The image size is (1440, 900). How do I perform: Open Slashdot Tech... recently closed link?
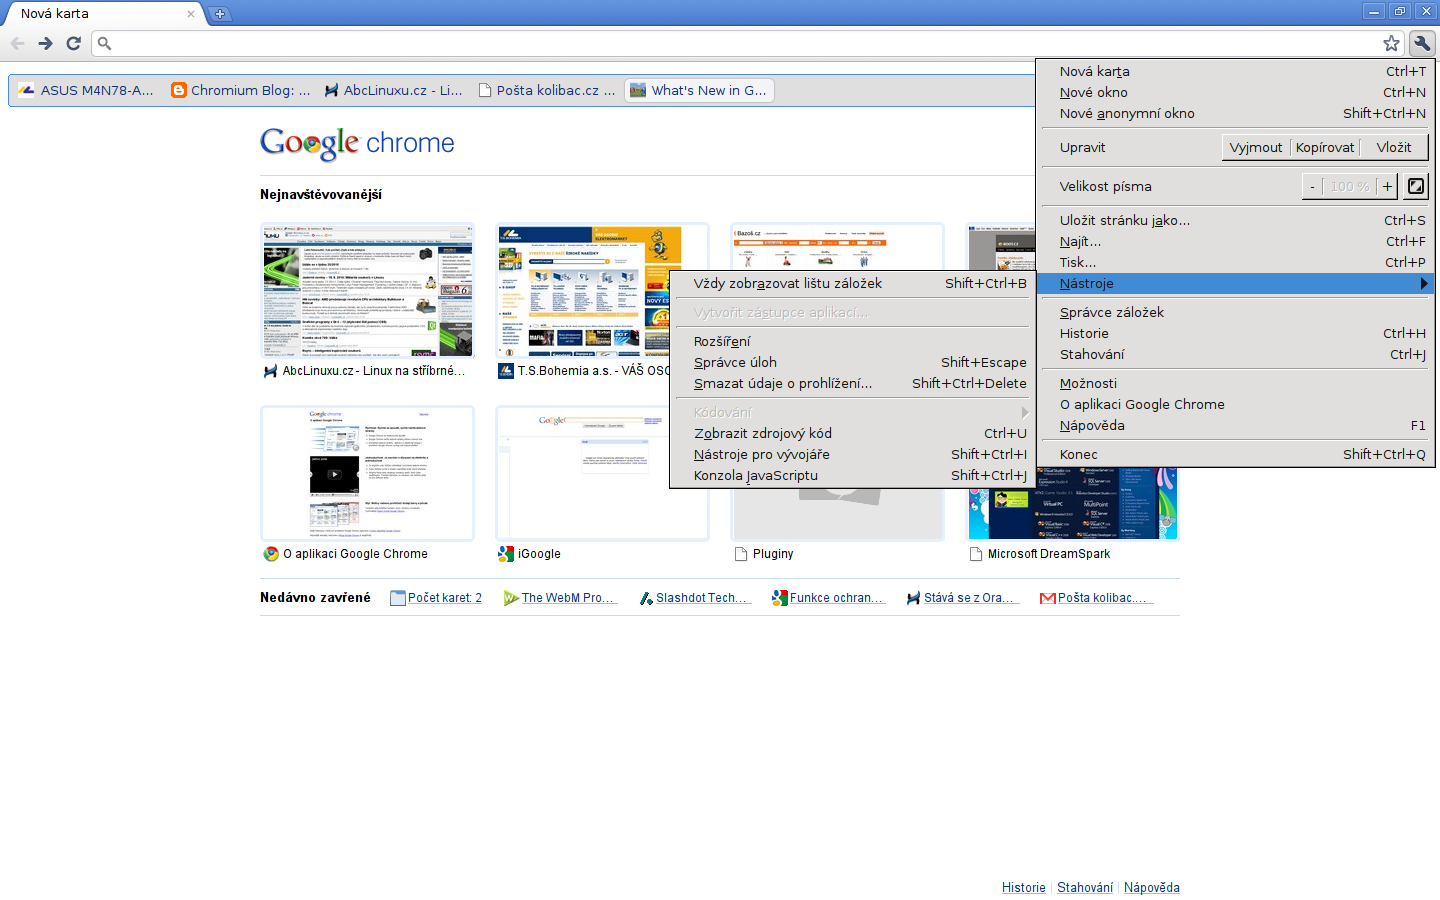tap(694, 598)
